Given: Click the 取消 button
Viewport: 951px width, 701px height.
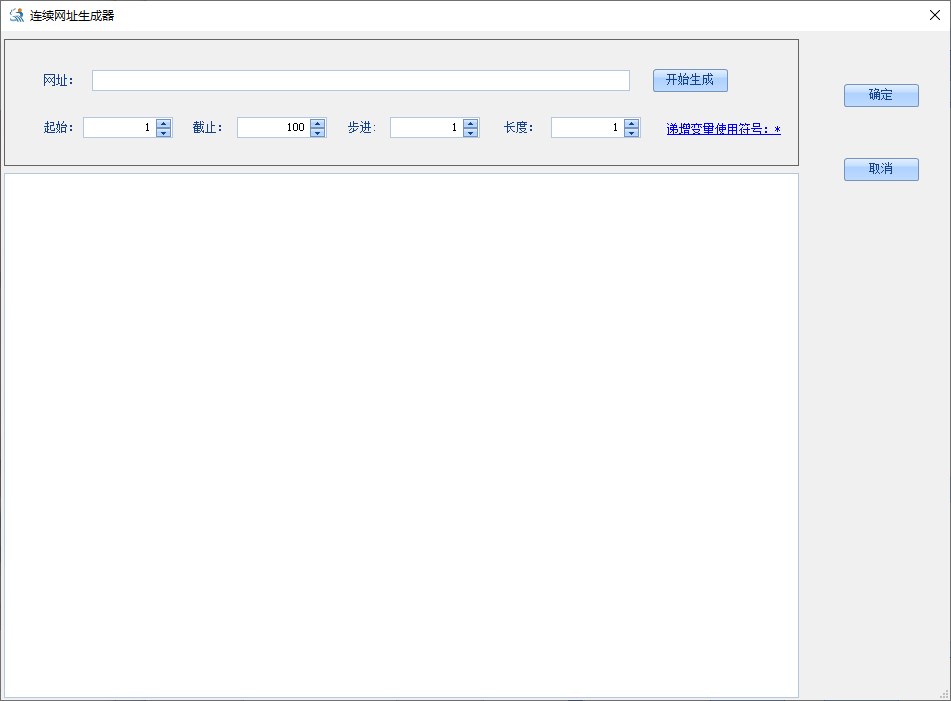Looking at the screenshot, I should click(880, 169).
